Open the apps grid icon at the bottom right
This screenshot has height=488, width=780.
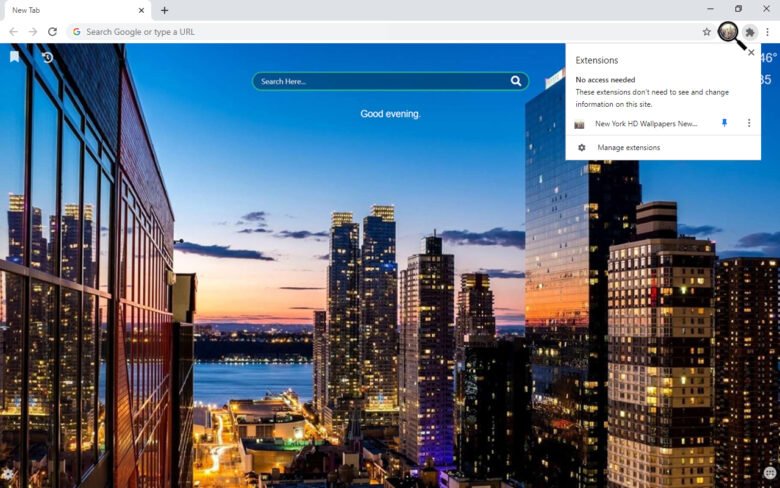770,473
